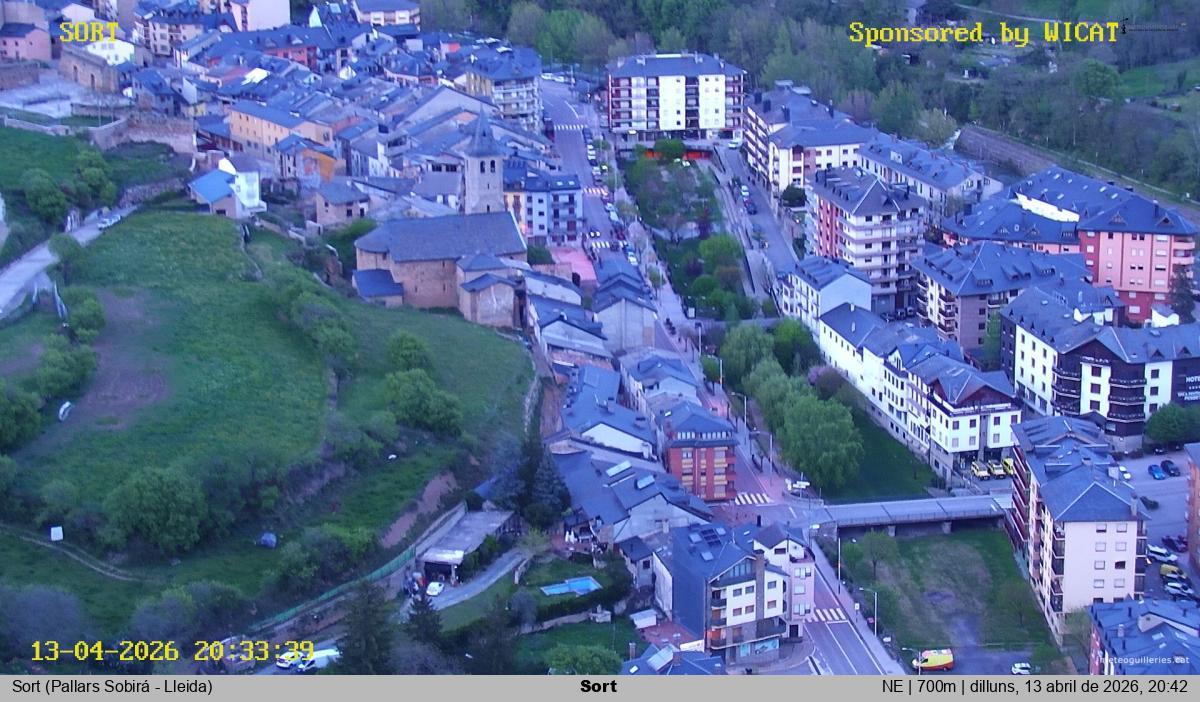The image size is (1200, 702).
Task: Click the weather station logo top-right
Action: pos(1151,26)
